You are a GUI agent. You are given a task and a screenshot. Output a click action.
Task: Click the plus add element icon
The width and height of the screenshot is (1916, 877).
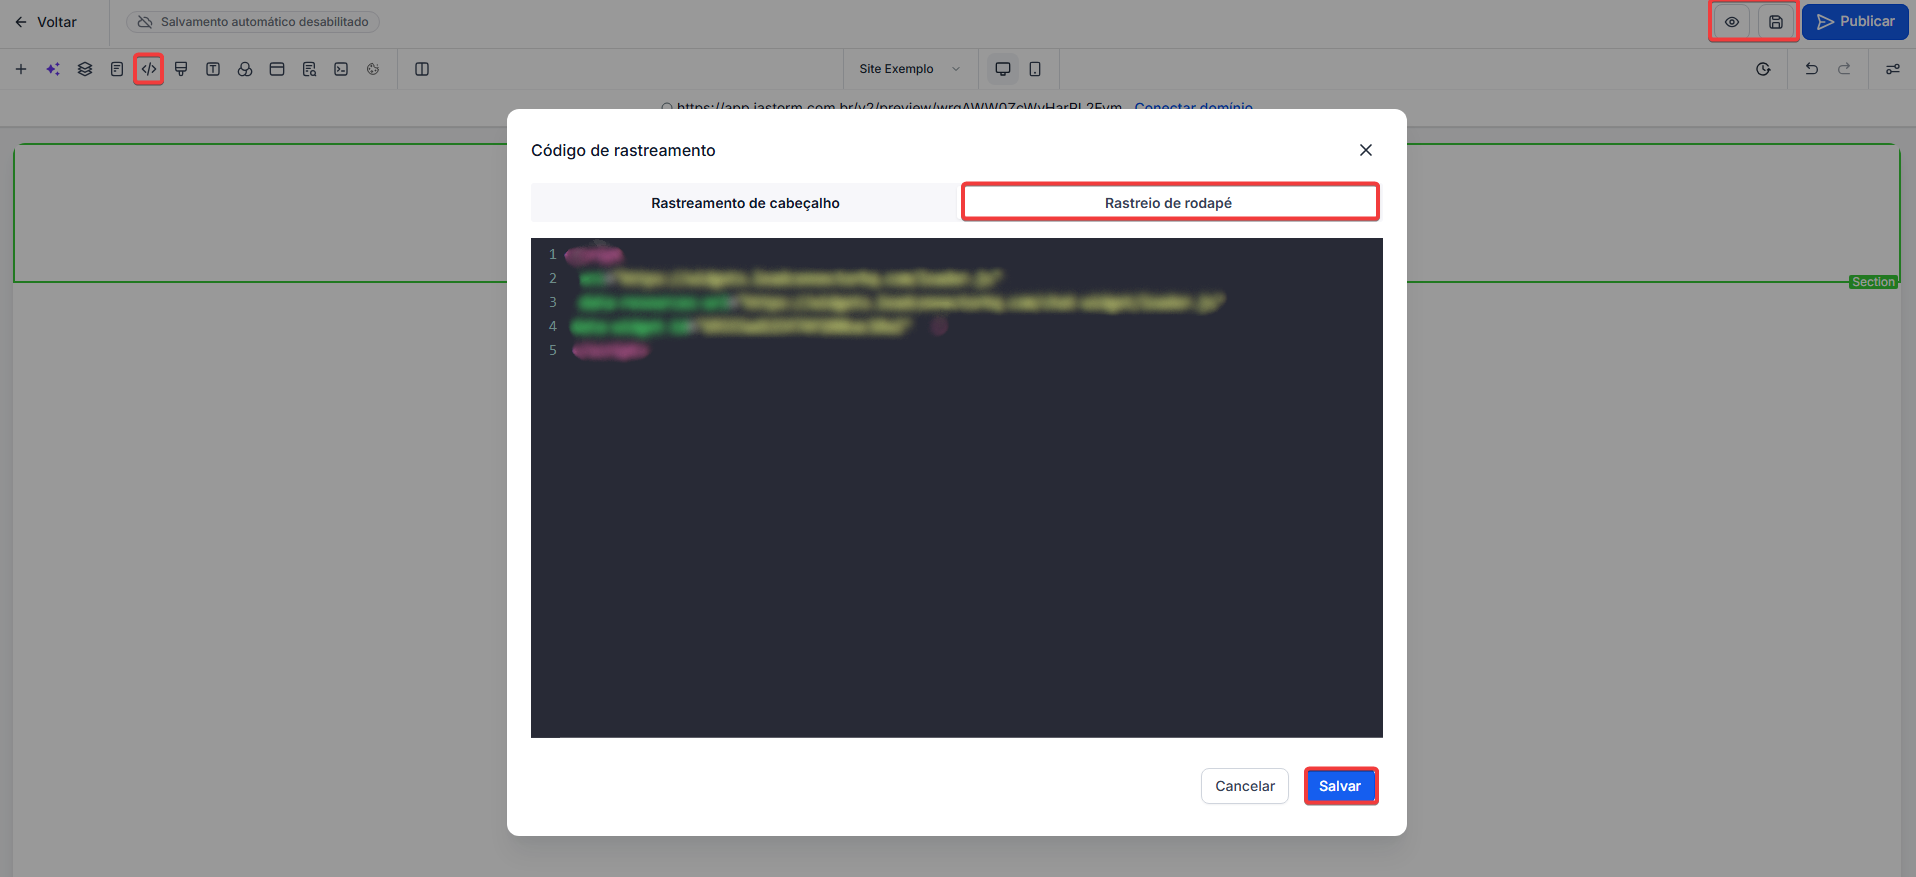pos(21,69)
